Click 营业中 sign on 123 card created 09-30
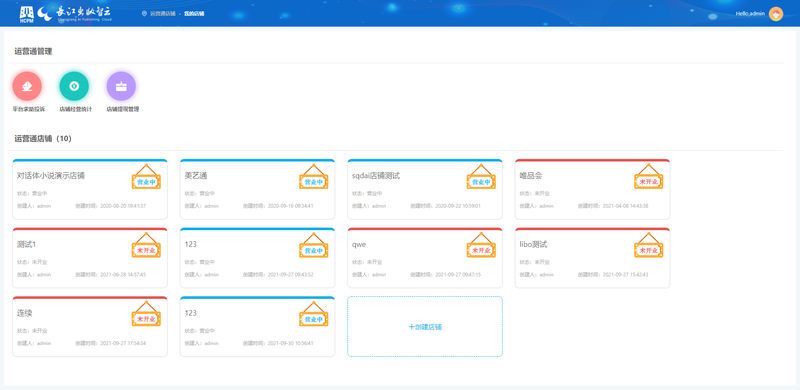Screen dimensions: 800x390 point(314,314)
